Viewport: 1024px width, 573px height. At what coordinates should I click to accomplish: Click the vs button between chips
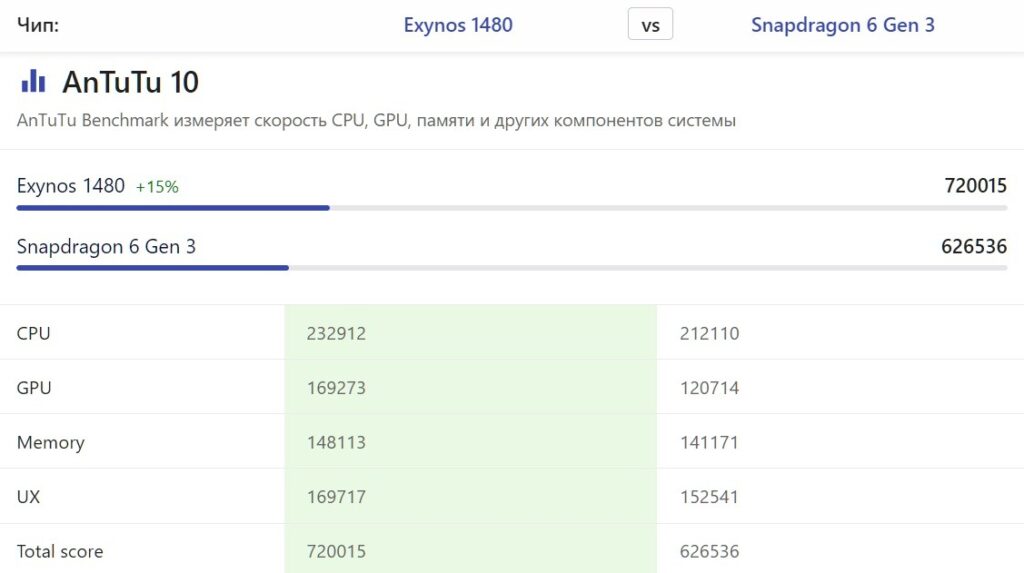(x=650, y=24)
